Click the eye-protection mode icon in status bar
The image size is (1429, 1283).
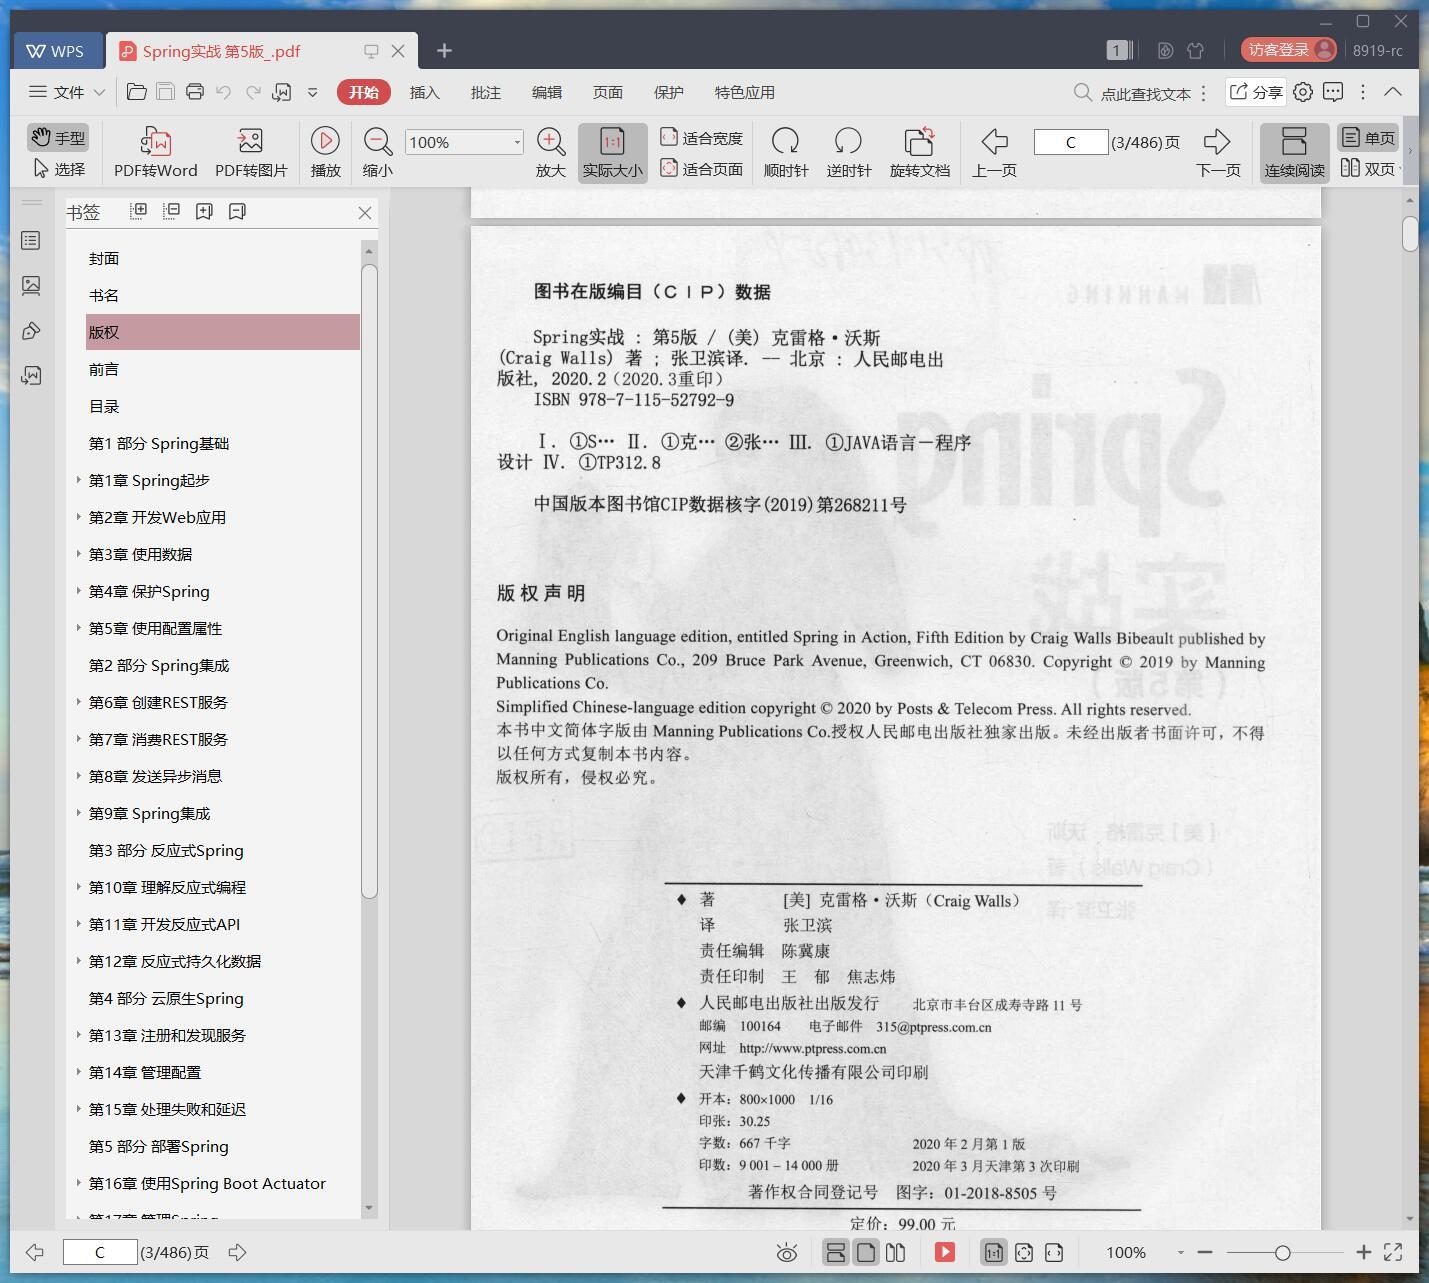point(787,1252)
